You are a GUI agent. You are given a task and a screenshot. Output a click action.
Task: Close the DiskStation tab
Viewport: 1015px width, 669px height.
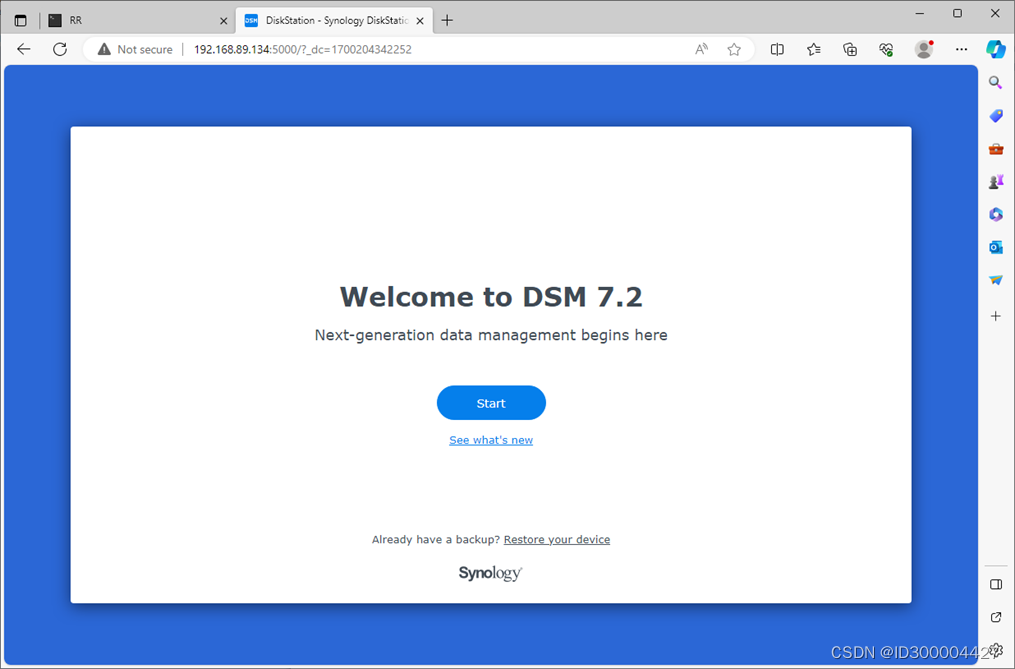click(x=420, y=21)
